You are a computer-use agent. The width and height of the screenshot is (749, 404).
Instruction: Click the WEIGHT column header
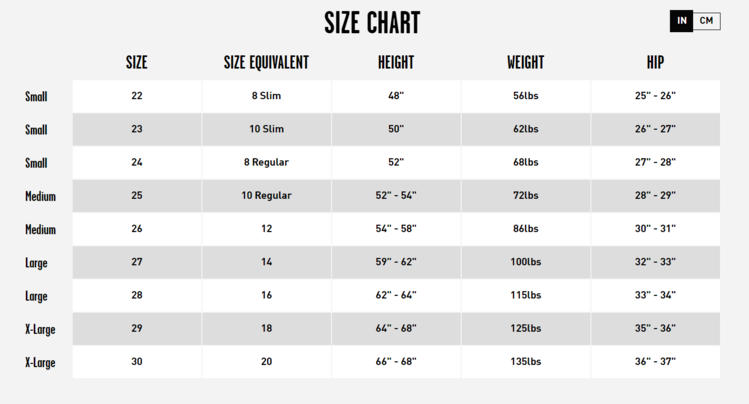(x=526, y=62)
